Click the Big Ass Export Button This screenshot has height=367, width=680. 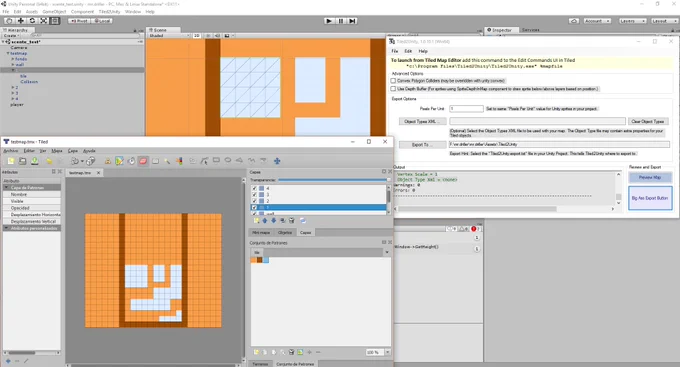[650, 198]
